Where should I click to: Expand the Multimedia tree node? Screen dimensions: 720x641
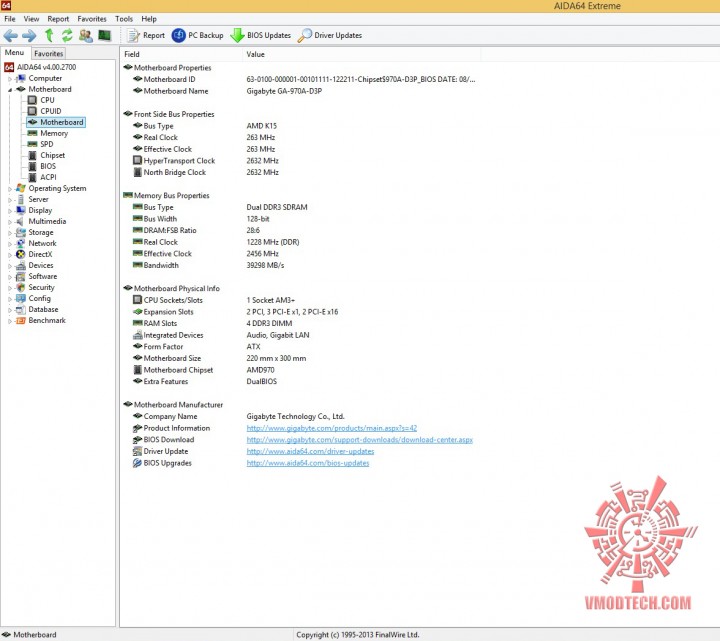click(x=10, y=222)
